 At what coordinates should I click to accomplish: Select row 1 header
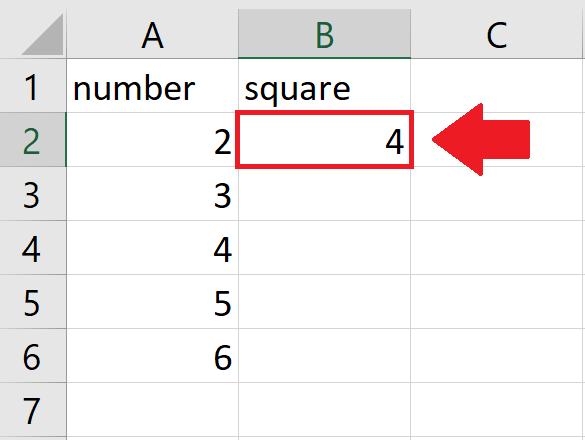click(33, 85)
